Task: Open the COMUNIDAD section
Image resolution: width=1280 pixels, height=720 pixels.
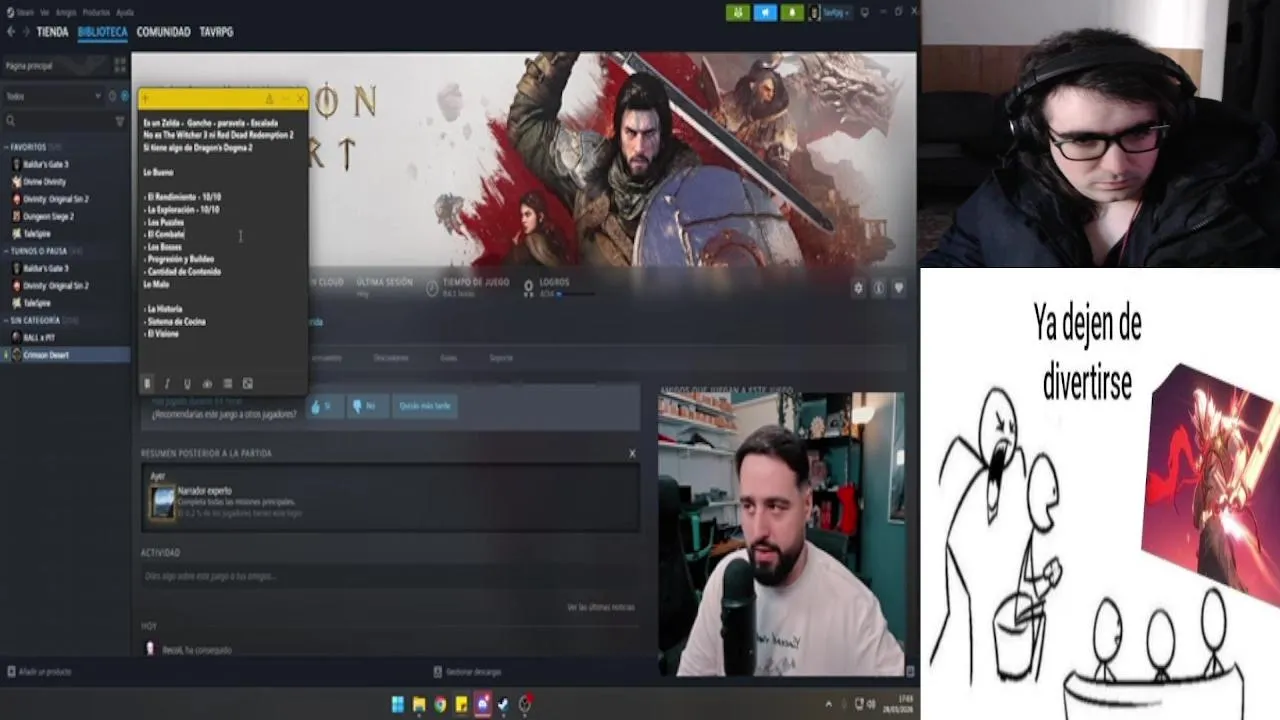Action: pos(163,32)
